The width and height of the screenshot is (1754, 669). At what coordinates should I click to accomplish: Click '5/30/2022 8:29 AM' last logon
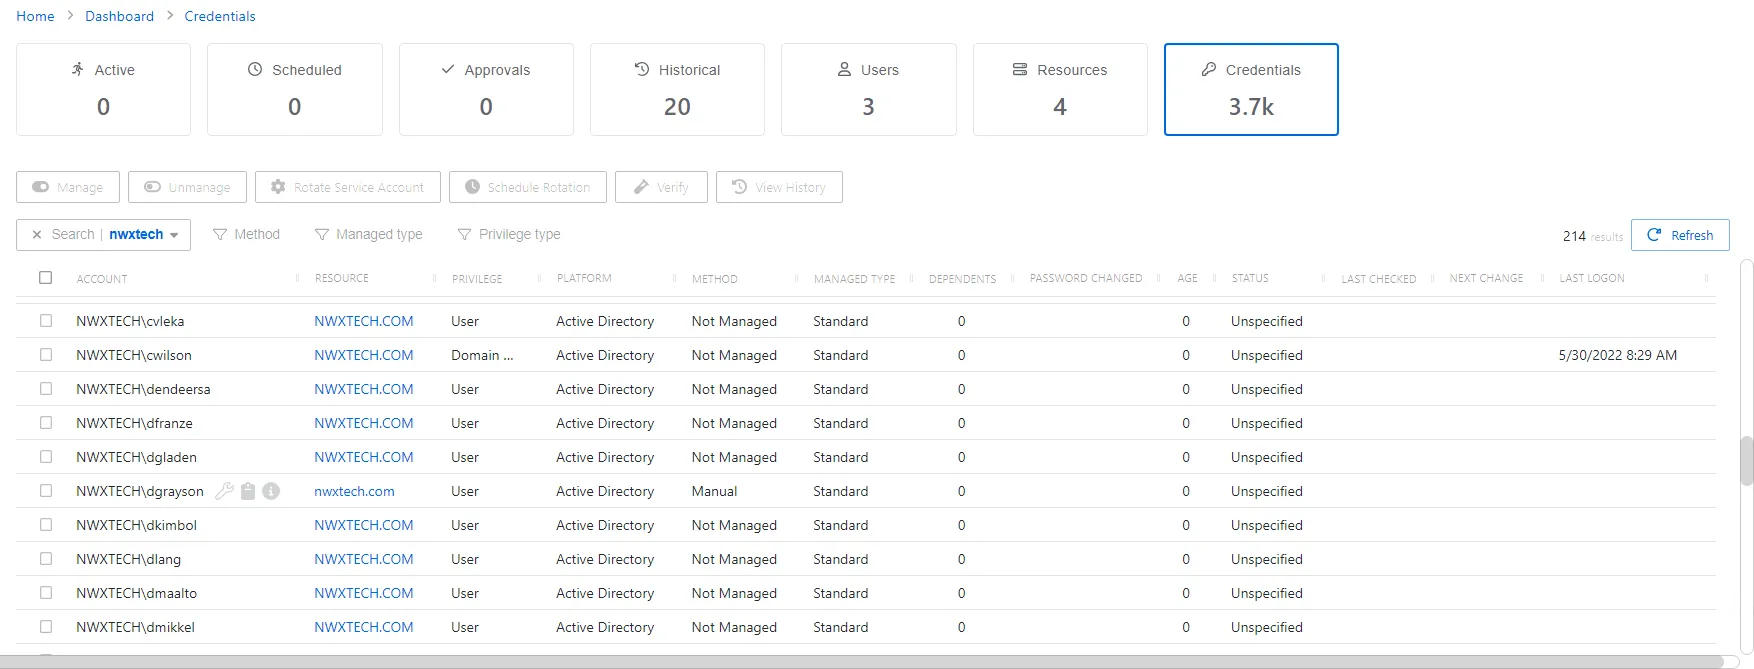point(1618,355)
